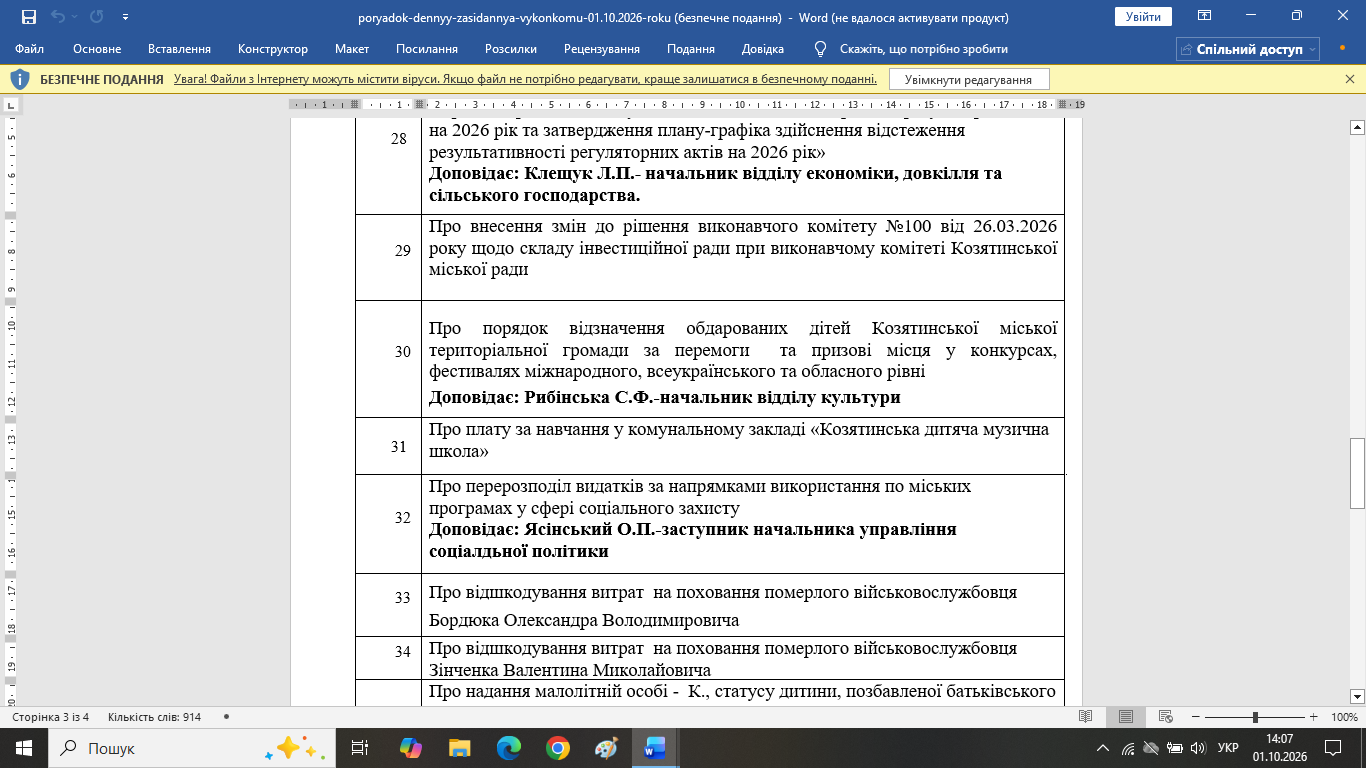Click word count Кількість слів: 914
Viewport: 1366px width, 768px height.
[x=155, y=717]
